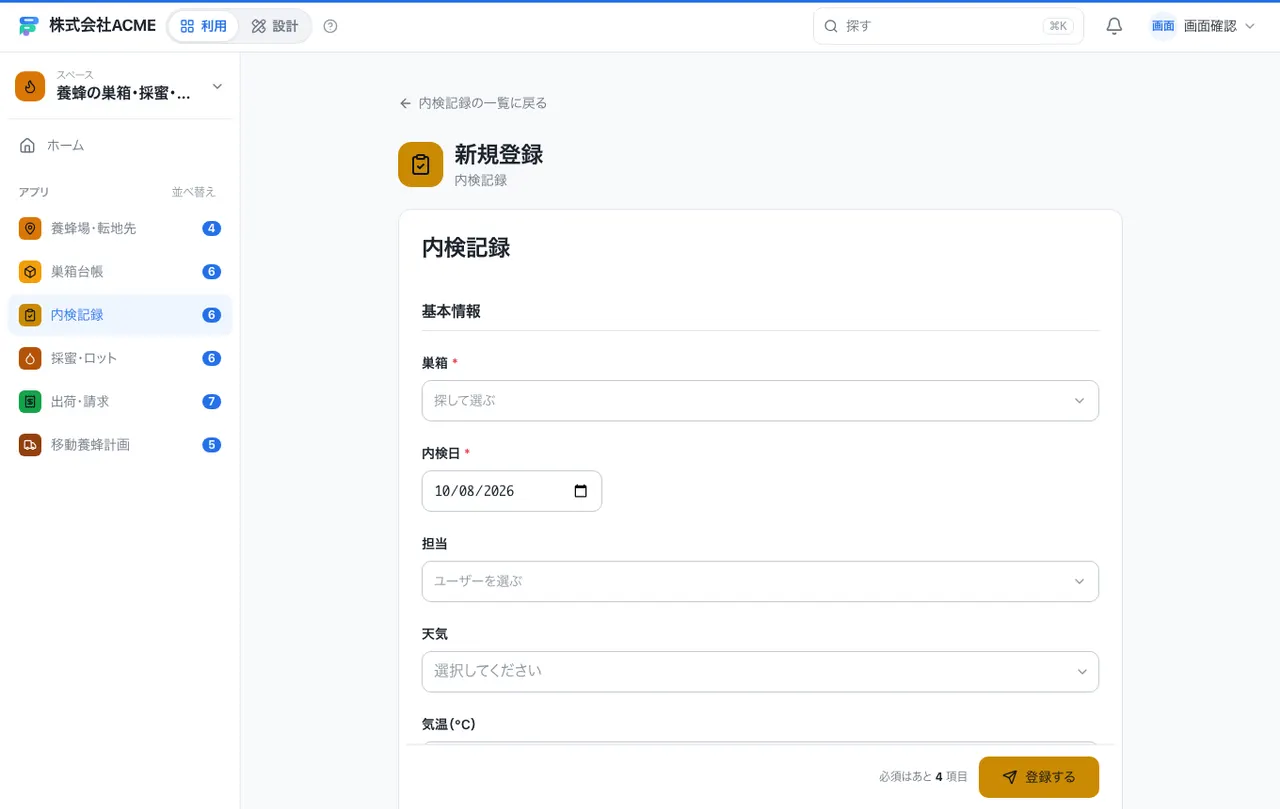Click the 巣箱台帳 box icon
Screen dimensions: 1280x809
30,271
